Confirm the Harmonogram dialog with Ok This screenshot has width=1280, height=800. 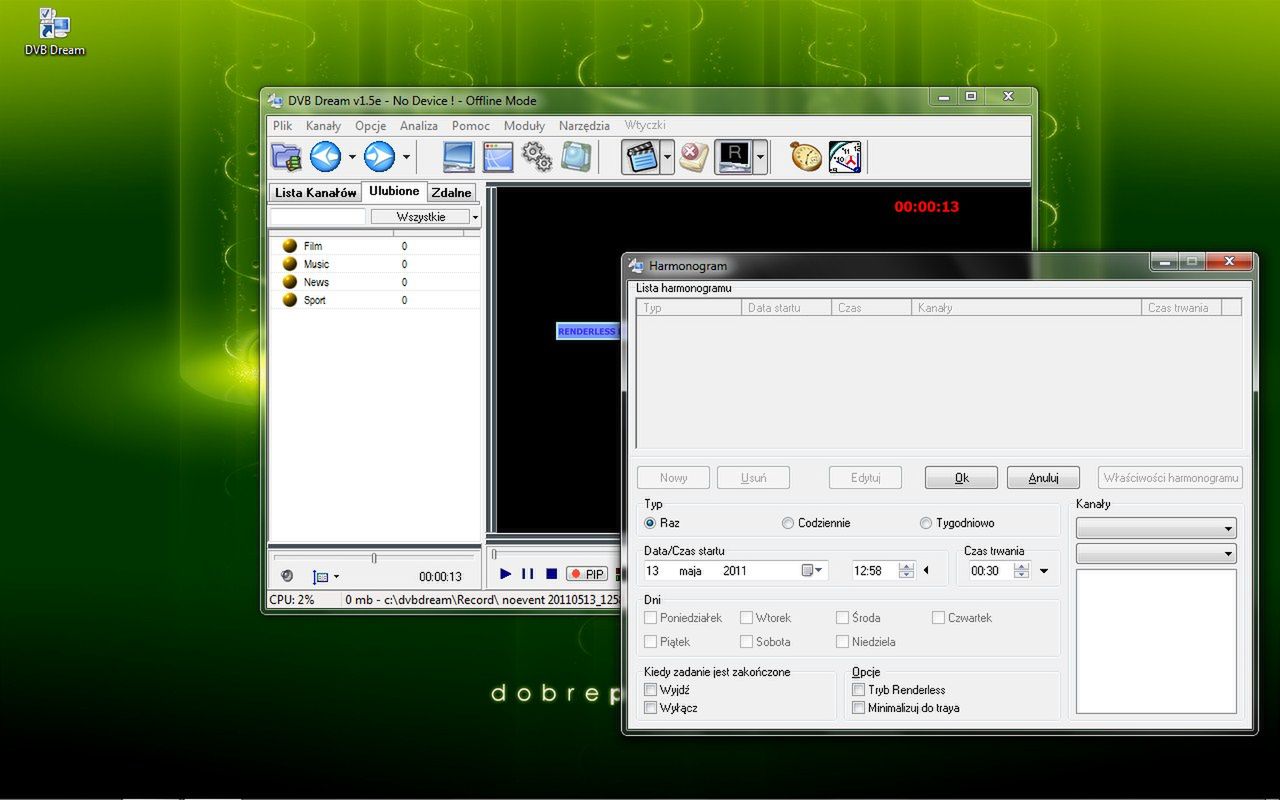[961, 478]
